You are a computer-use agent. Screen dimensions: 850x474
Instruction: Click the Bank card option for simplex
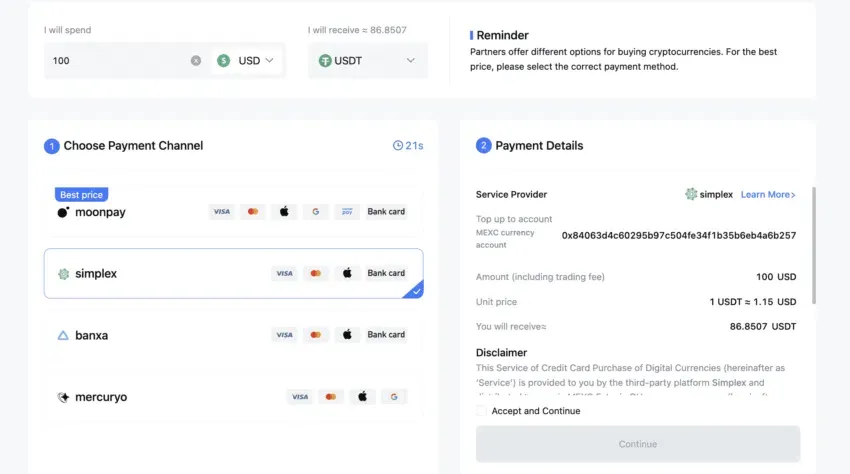386,273
